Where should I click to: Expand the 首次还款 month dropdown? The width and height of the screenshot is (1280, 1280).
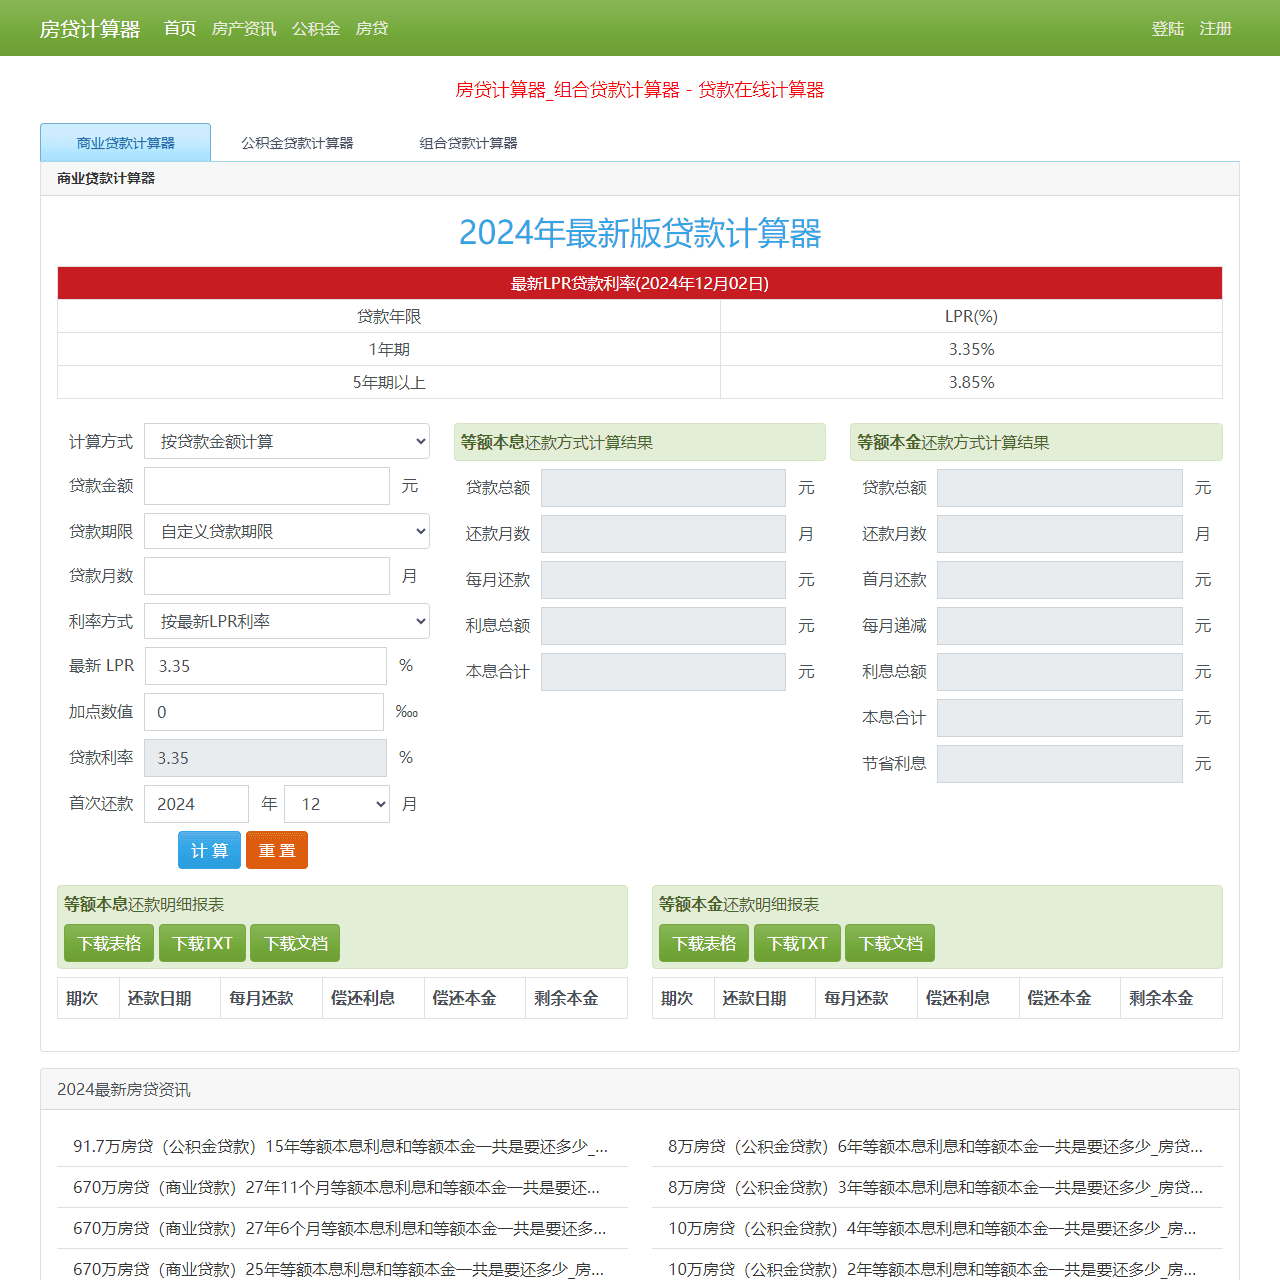336,804
